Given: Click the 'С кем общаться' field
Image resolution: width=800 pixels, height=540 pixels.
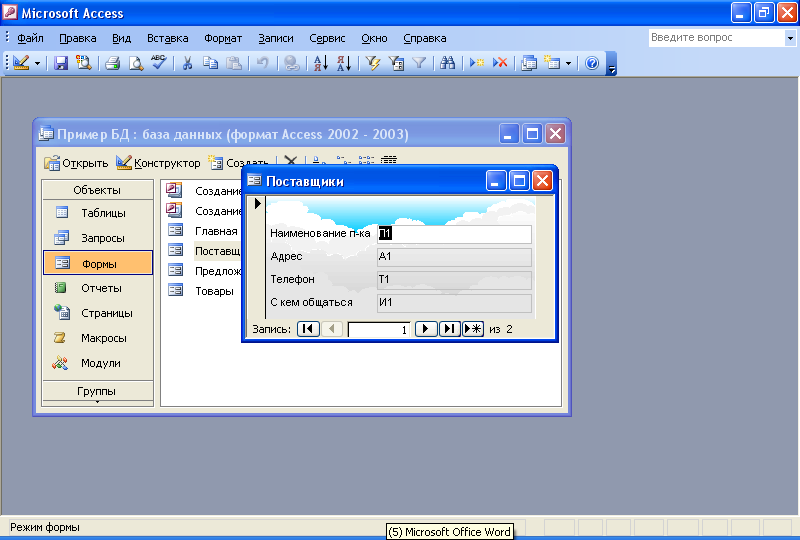Looking at the screenshot, I should (454, 303).
